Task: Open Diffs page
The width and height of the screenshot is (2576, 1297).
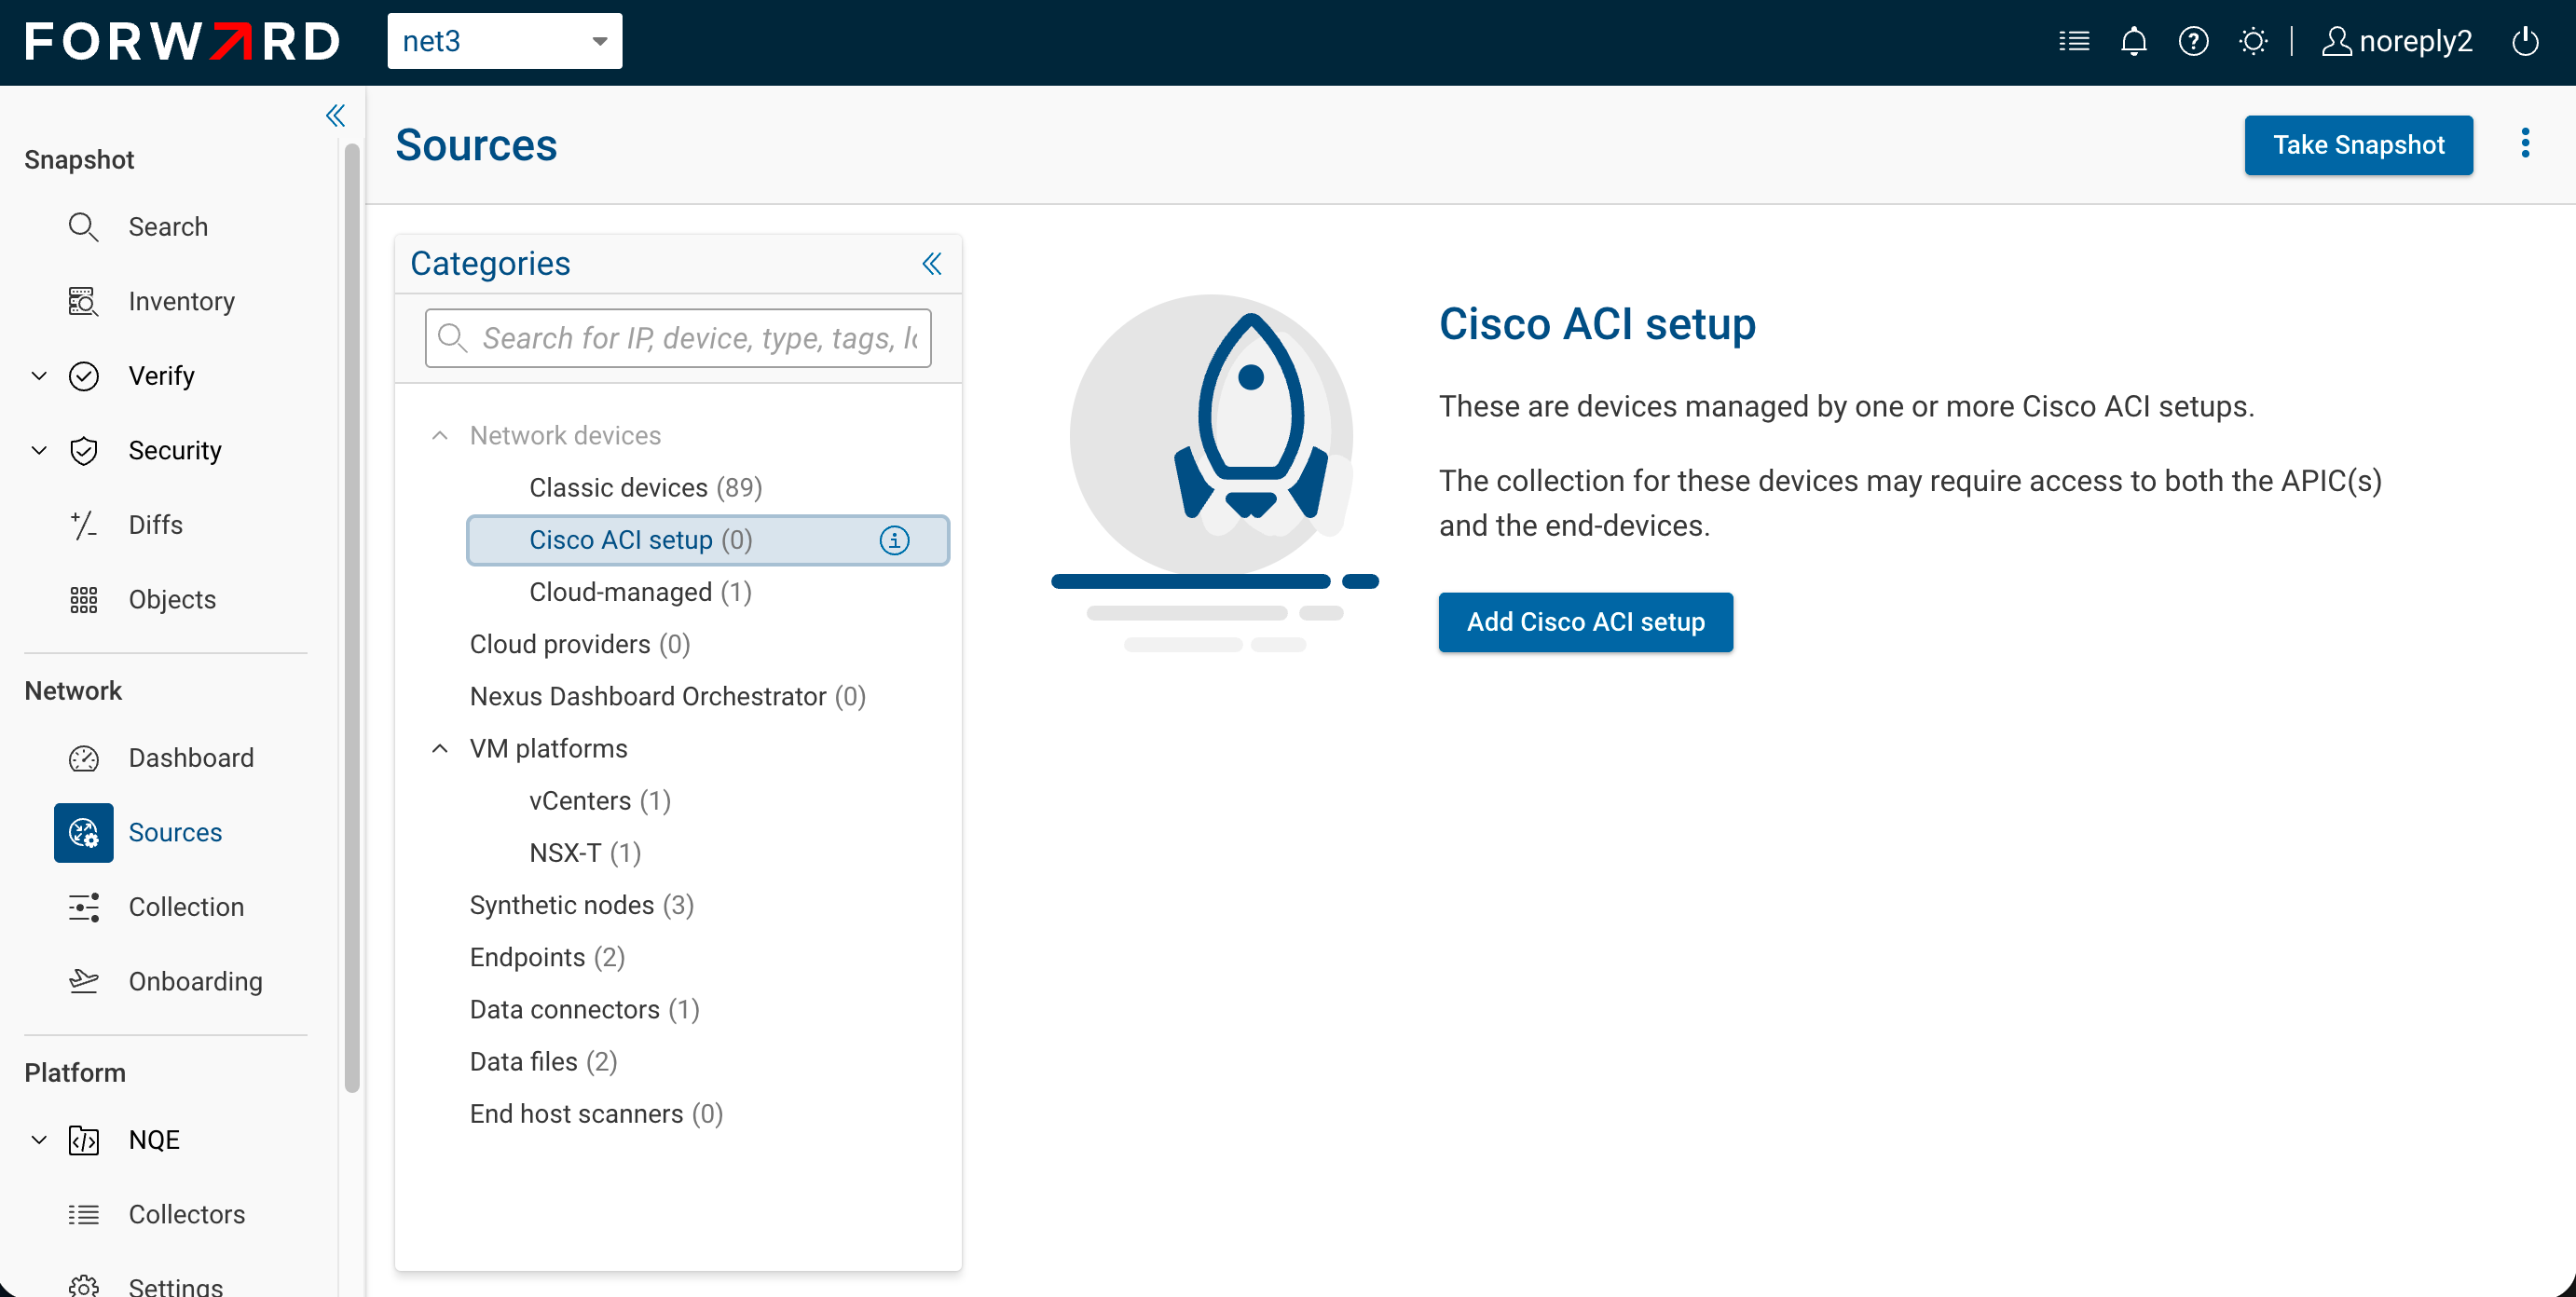Action: [x=155, y=525]
